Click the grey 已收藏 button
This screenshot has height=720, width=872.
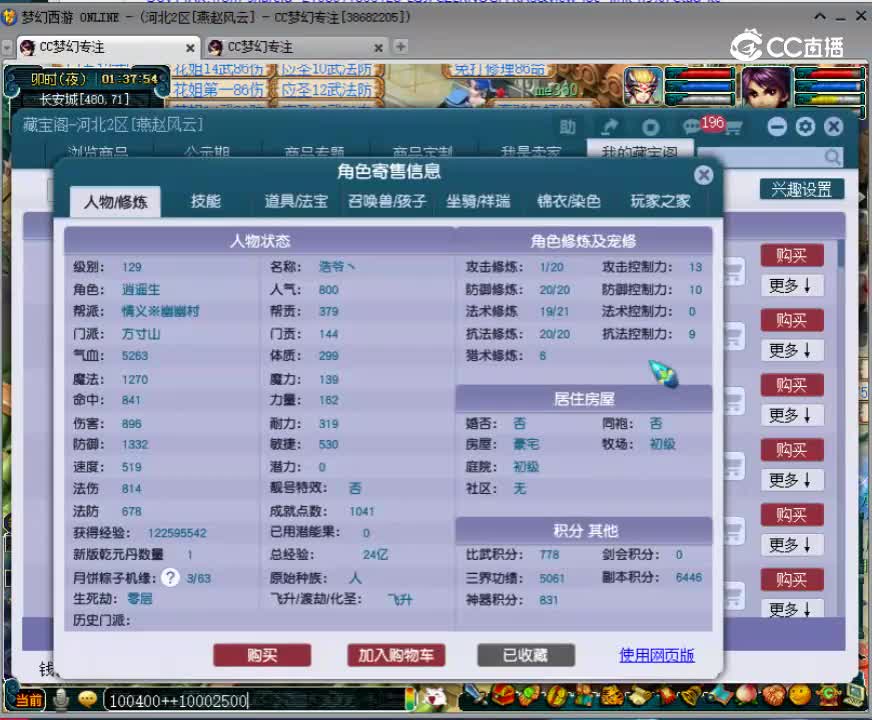[526, 656]
